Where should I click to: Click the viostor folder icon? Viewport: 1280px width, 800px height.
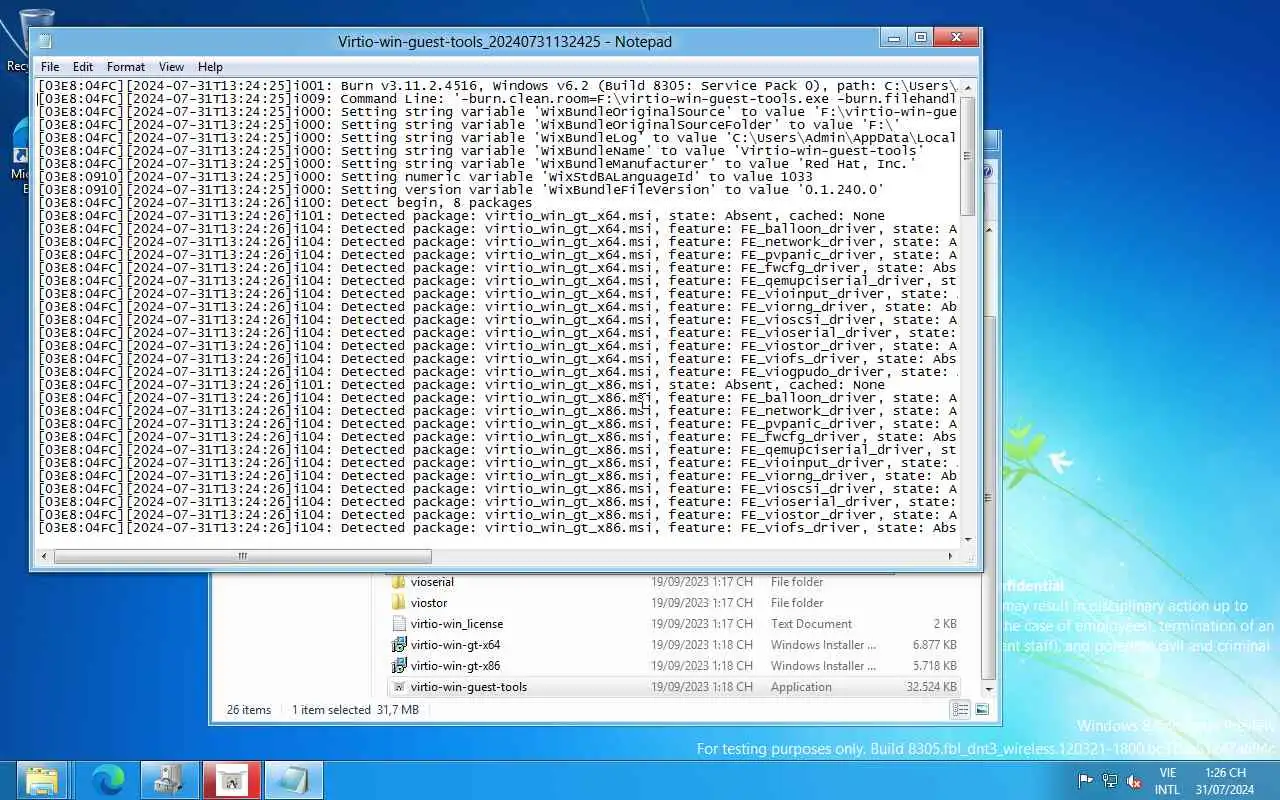click(399, 603)
